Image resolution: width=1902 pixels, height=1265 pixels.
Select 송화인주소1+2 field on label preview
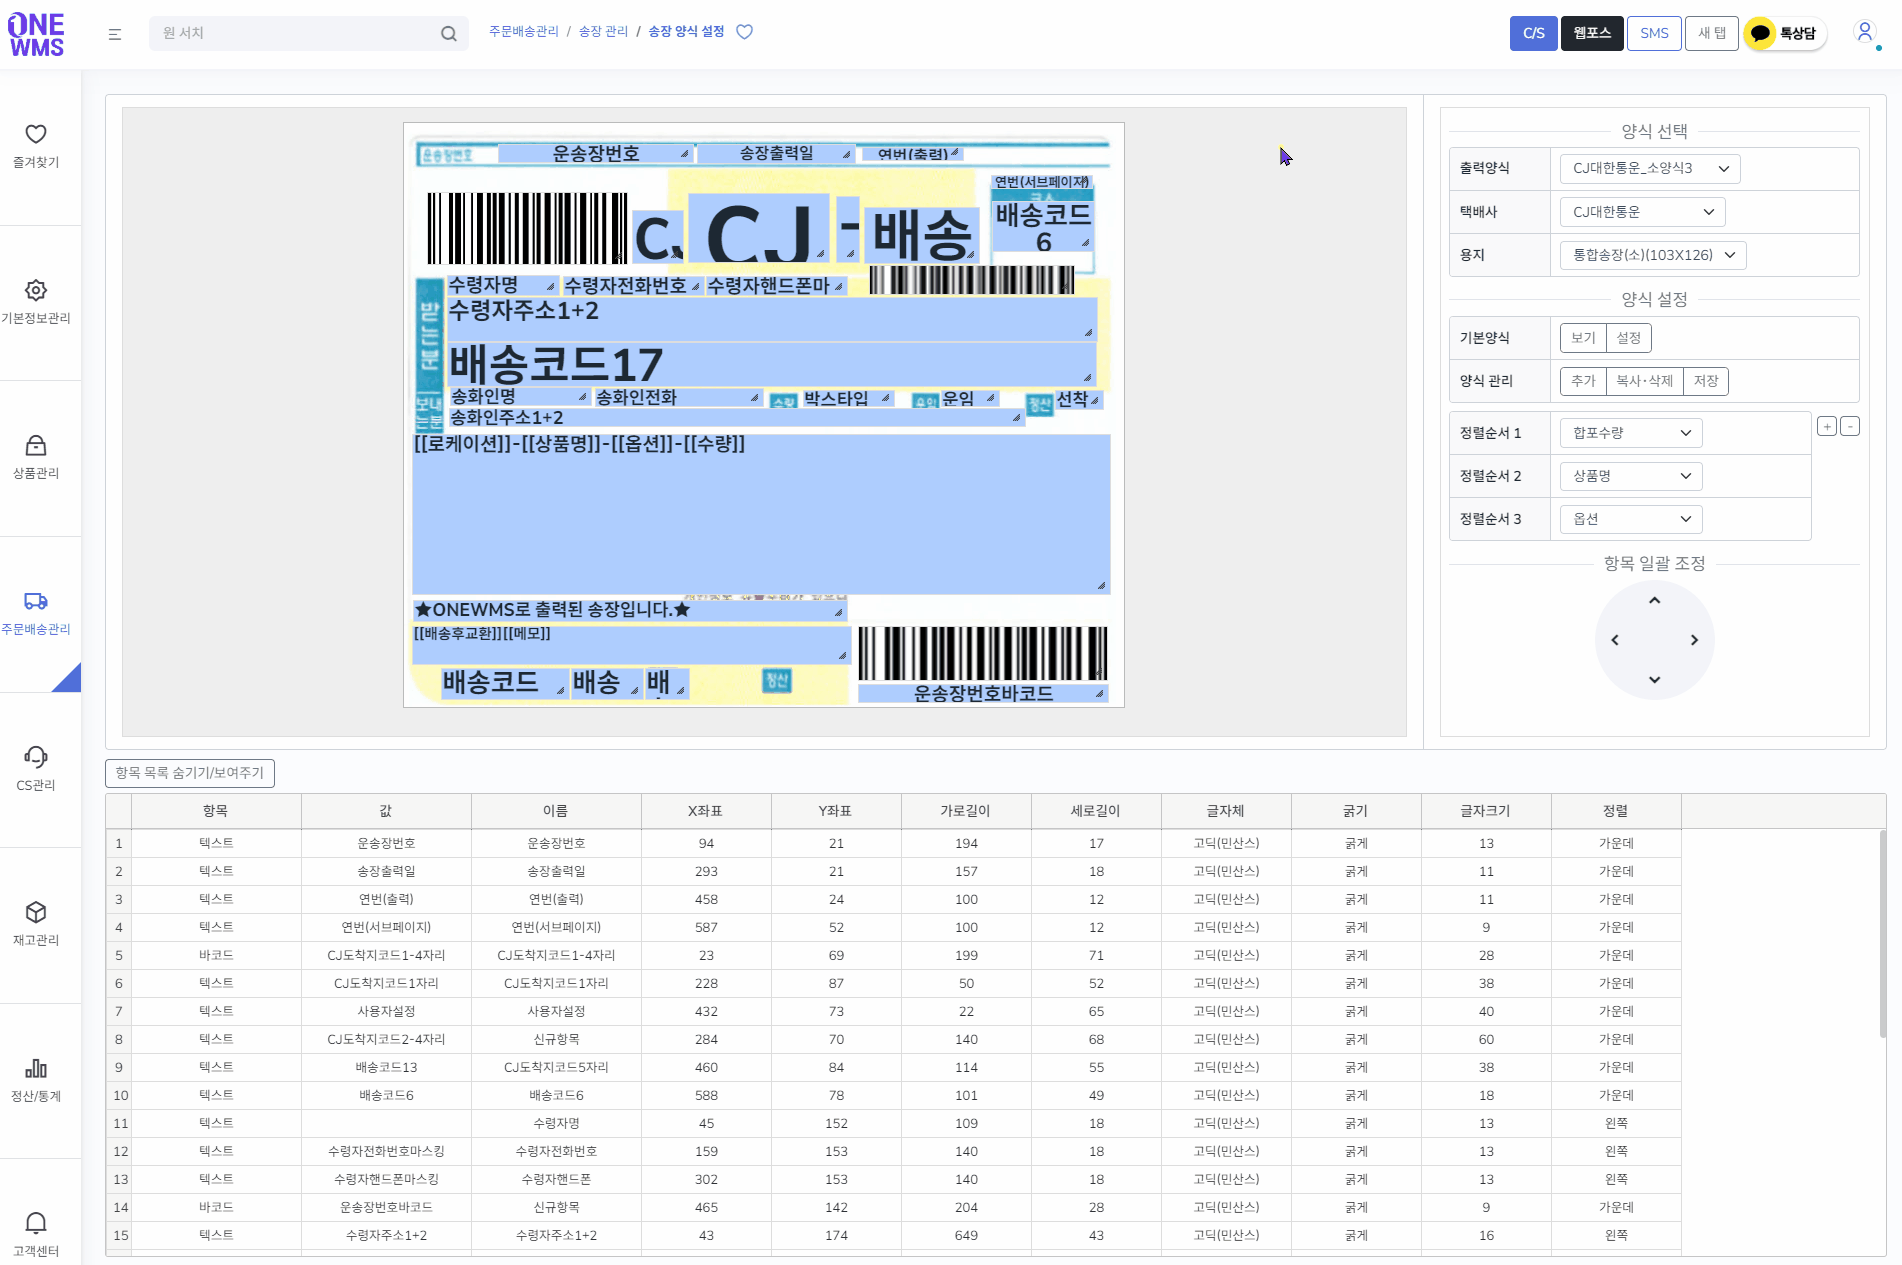point(735,418)
